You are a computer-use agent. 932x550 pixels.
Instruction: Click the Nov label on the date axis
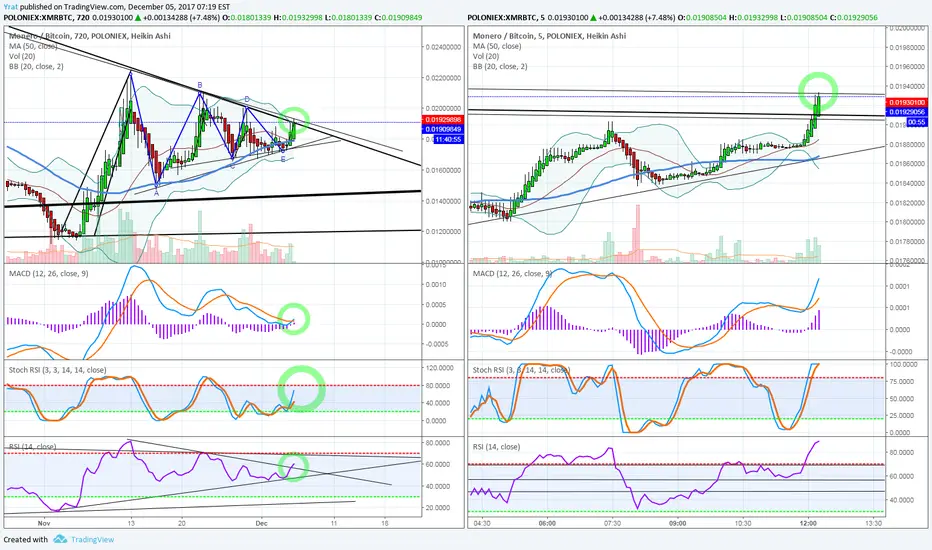tap(43, 523)
